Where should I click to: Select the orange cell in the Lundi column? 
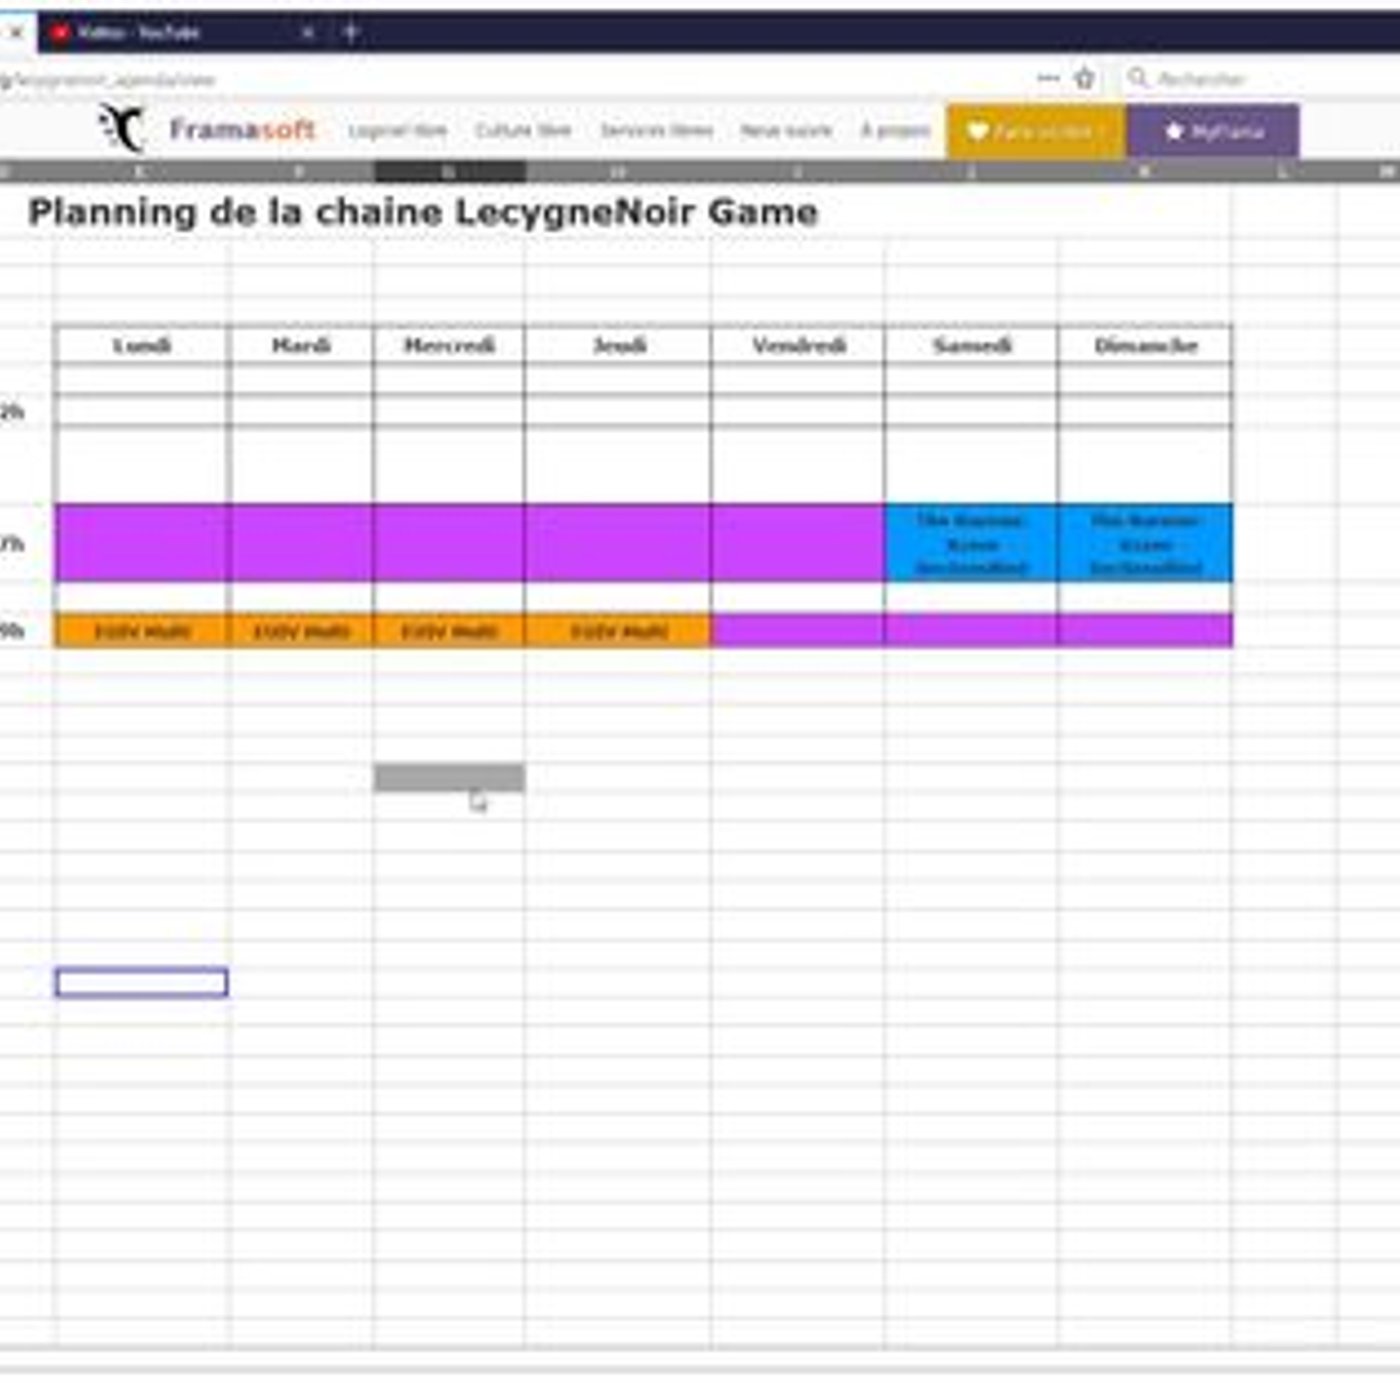pyautogui.click(x=142, y=631)
